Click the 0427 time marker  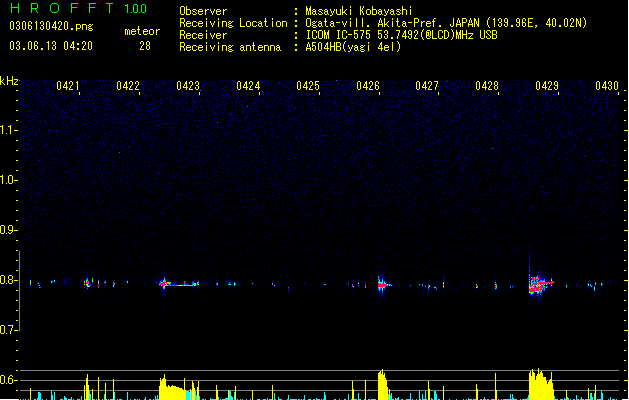point(427,86)
